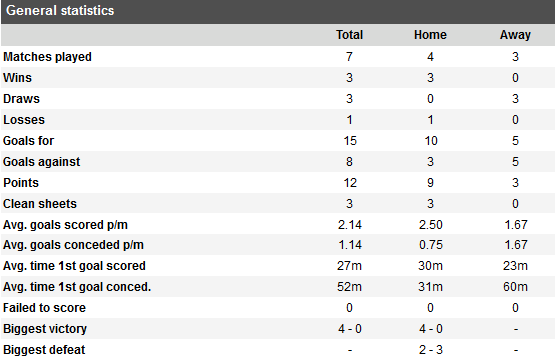Select the Biggest victory home score 4 - 0

coord(430,329)
